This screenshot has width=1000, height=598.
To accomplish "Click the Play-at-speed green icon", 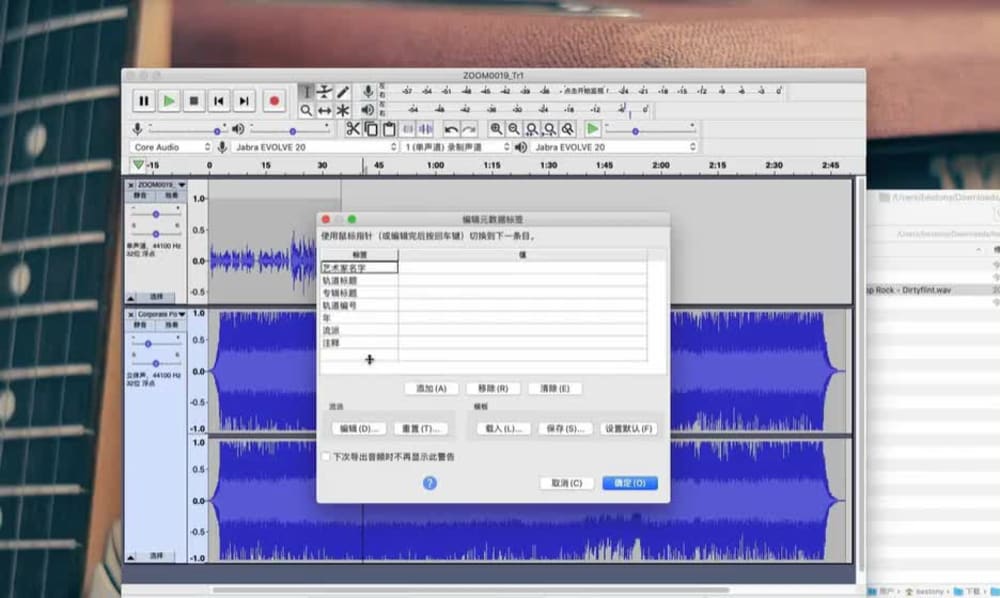I will [x=592, y=129].
